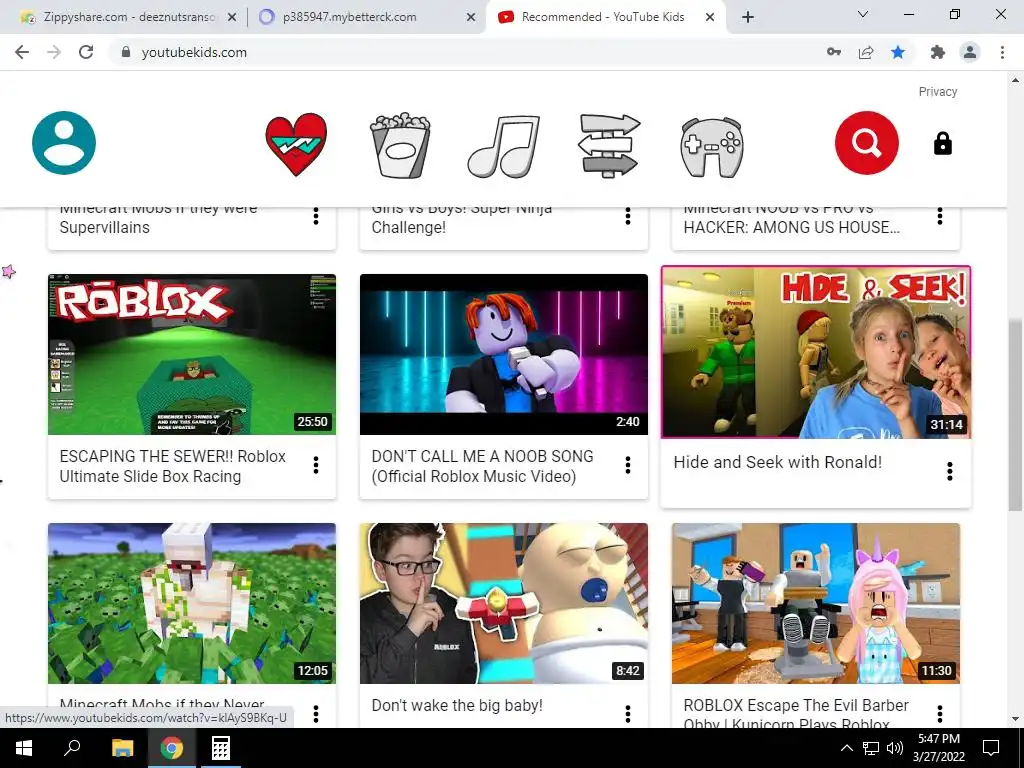Close the YouTube Kids tab
This screenshot has height=768, width=1024.
pyautogui.click(x=710, y=18)
